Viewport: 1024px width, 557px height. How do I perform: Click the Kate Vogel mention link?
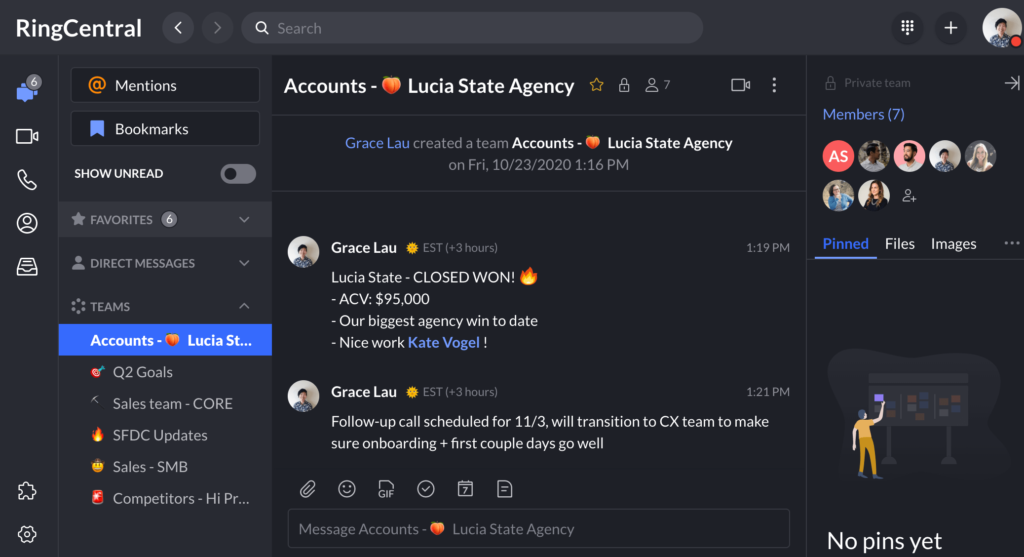(443, 342)
